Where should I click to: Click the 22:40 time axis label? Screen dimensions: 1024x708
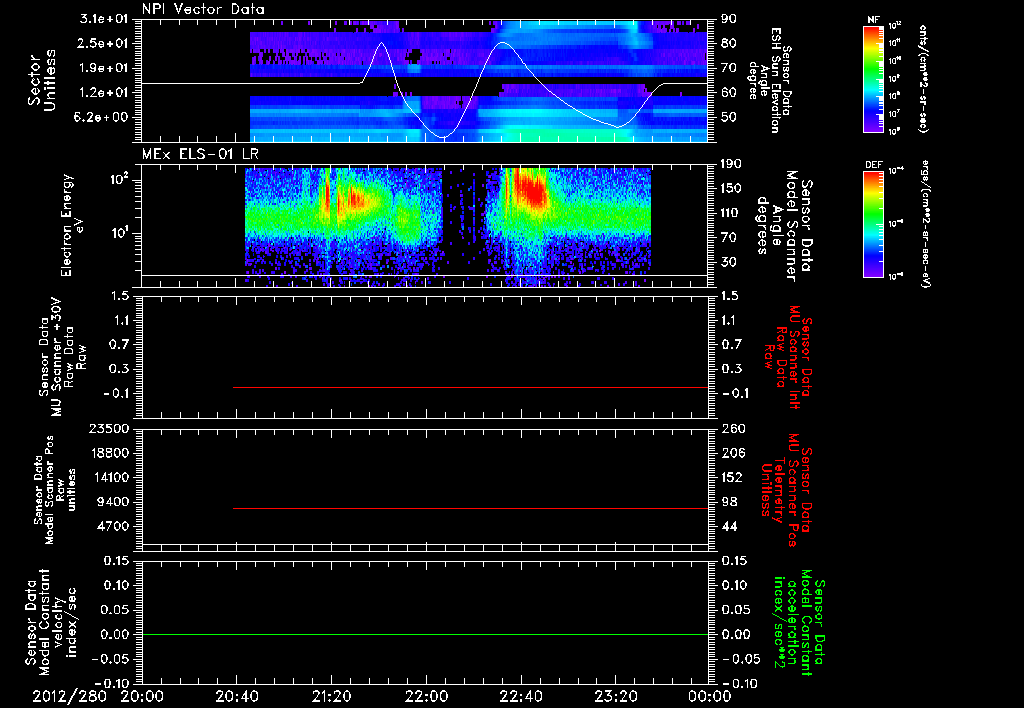521,696
